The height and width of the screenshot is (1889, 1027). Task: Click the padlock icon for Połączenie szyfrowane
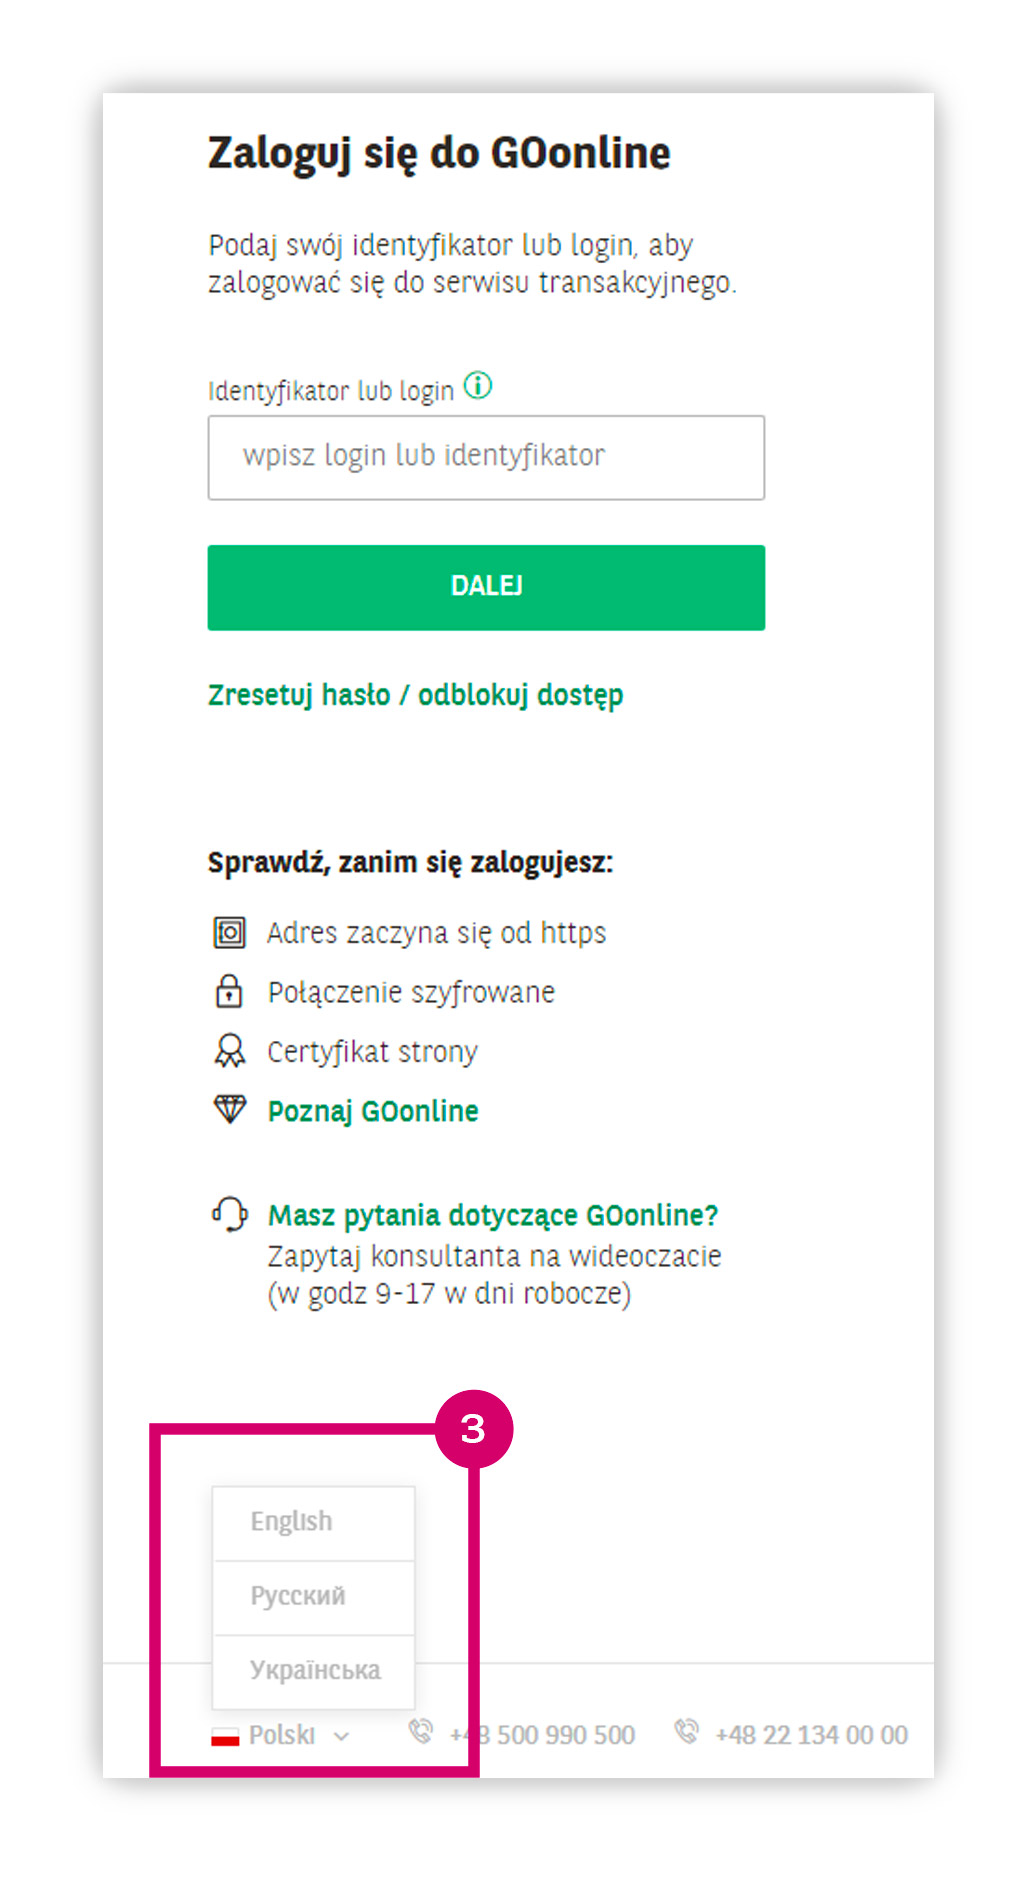coord(229,991)
